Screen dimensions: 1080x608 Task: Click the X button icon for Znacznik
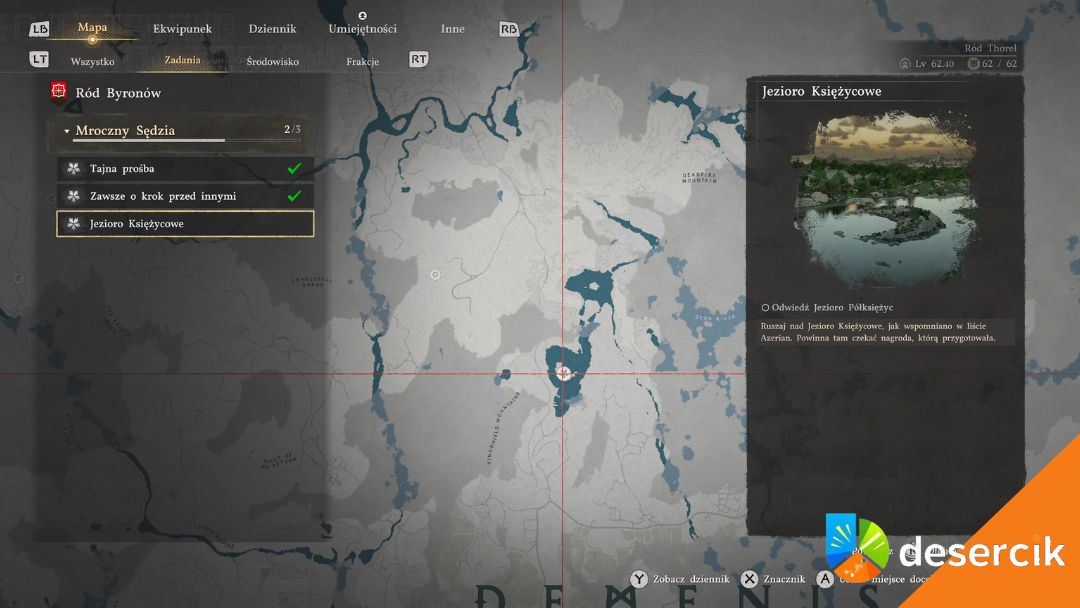pos(749,579)
